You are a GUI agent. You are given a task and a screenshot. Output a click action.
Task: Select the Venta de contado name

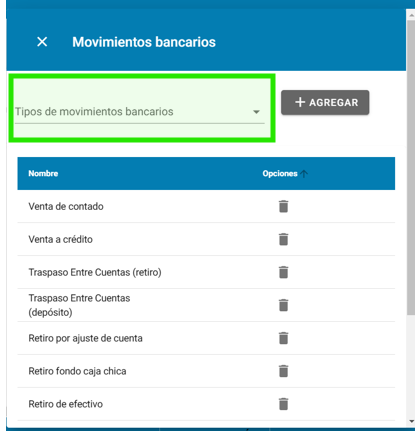click(x=66, y=206)
